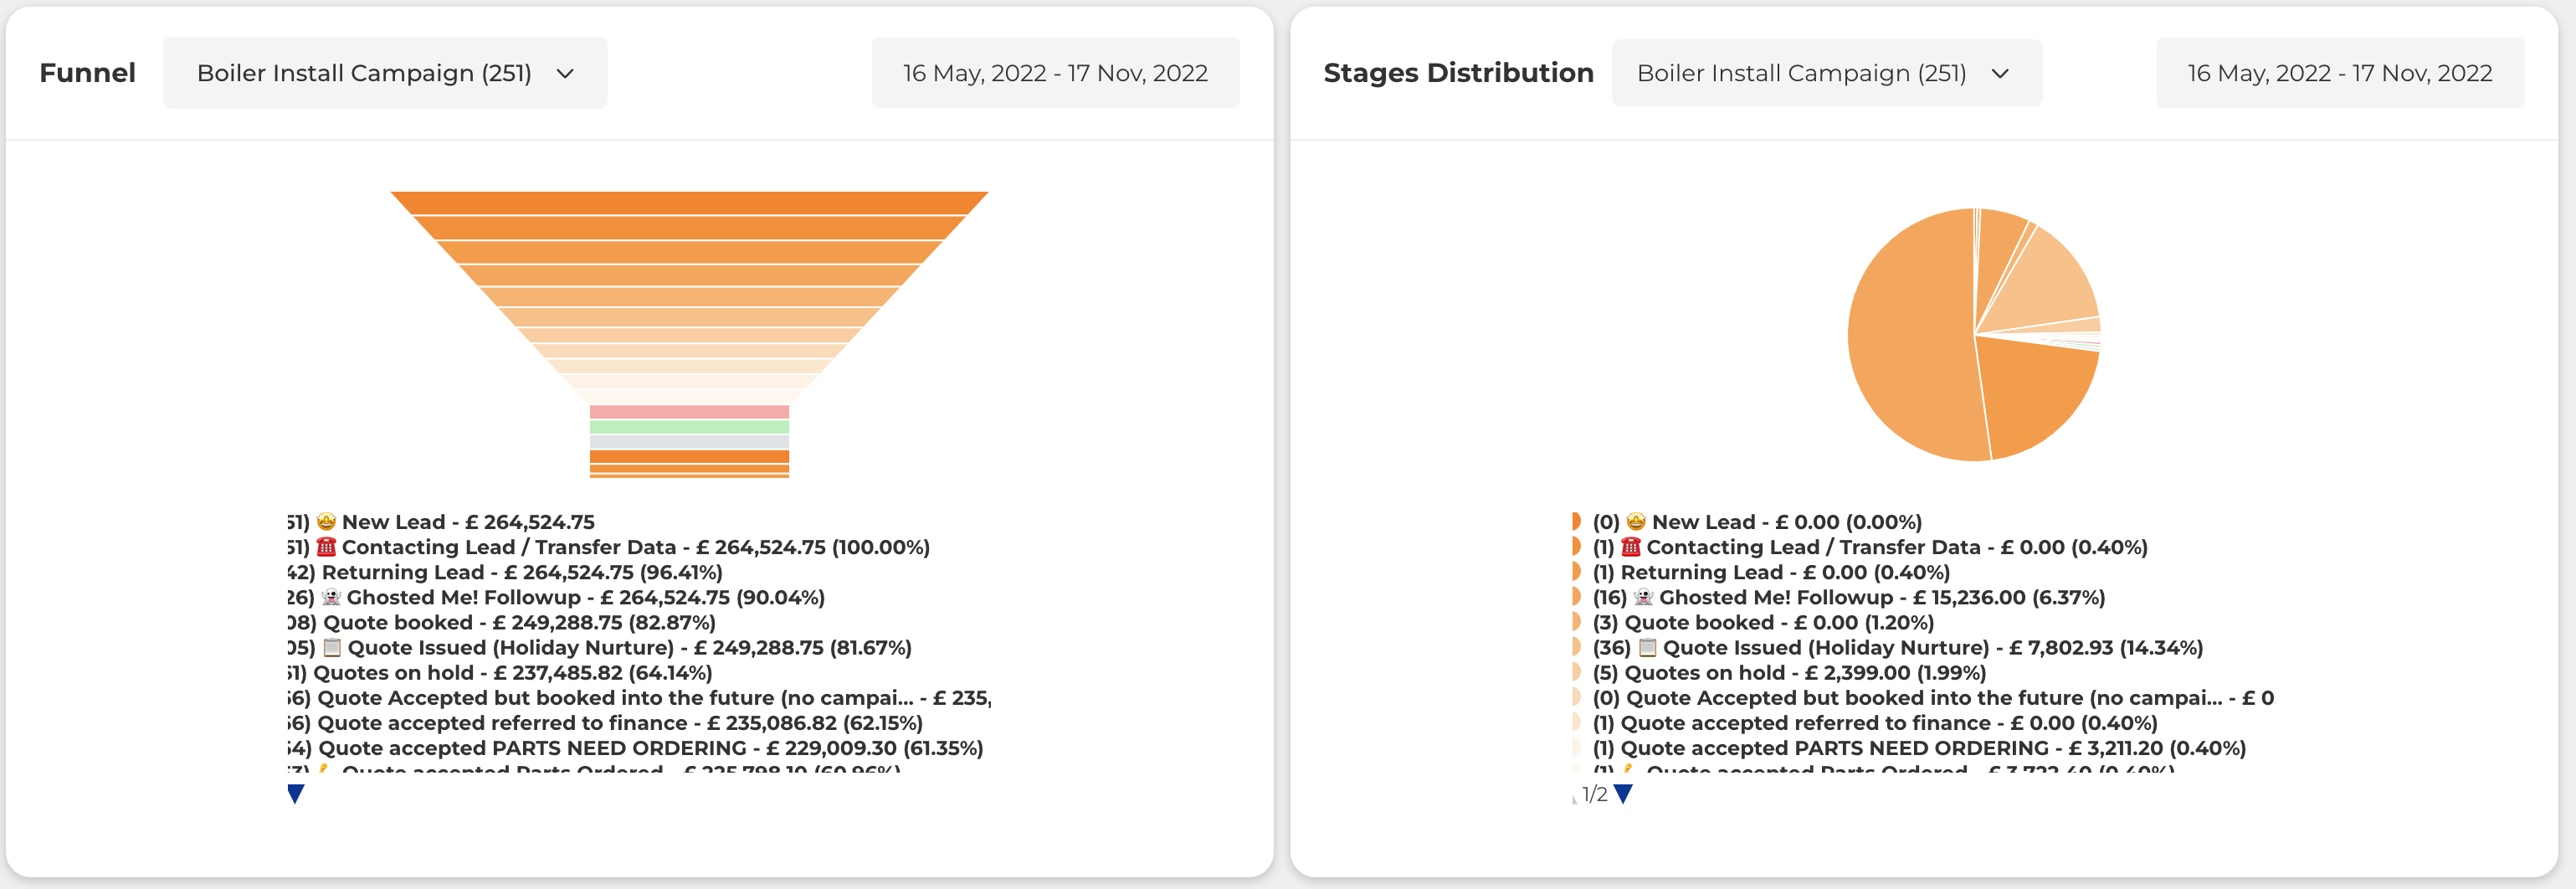Click Ghosted Me! Followup color marker in Stages legend
The width and height of the screenshot is (2576, 889).
coord(1575,598)
